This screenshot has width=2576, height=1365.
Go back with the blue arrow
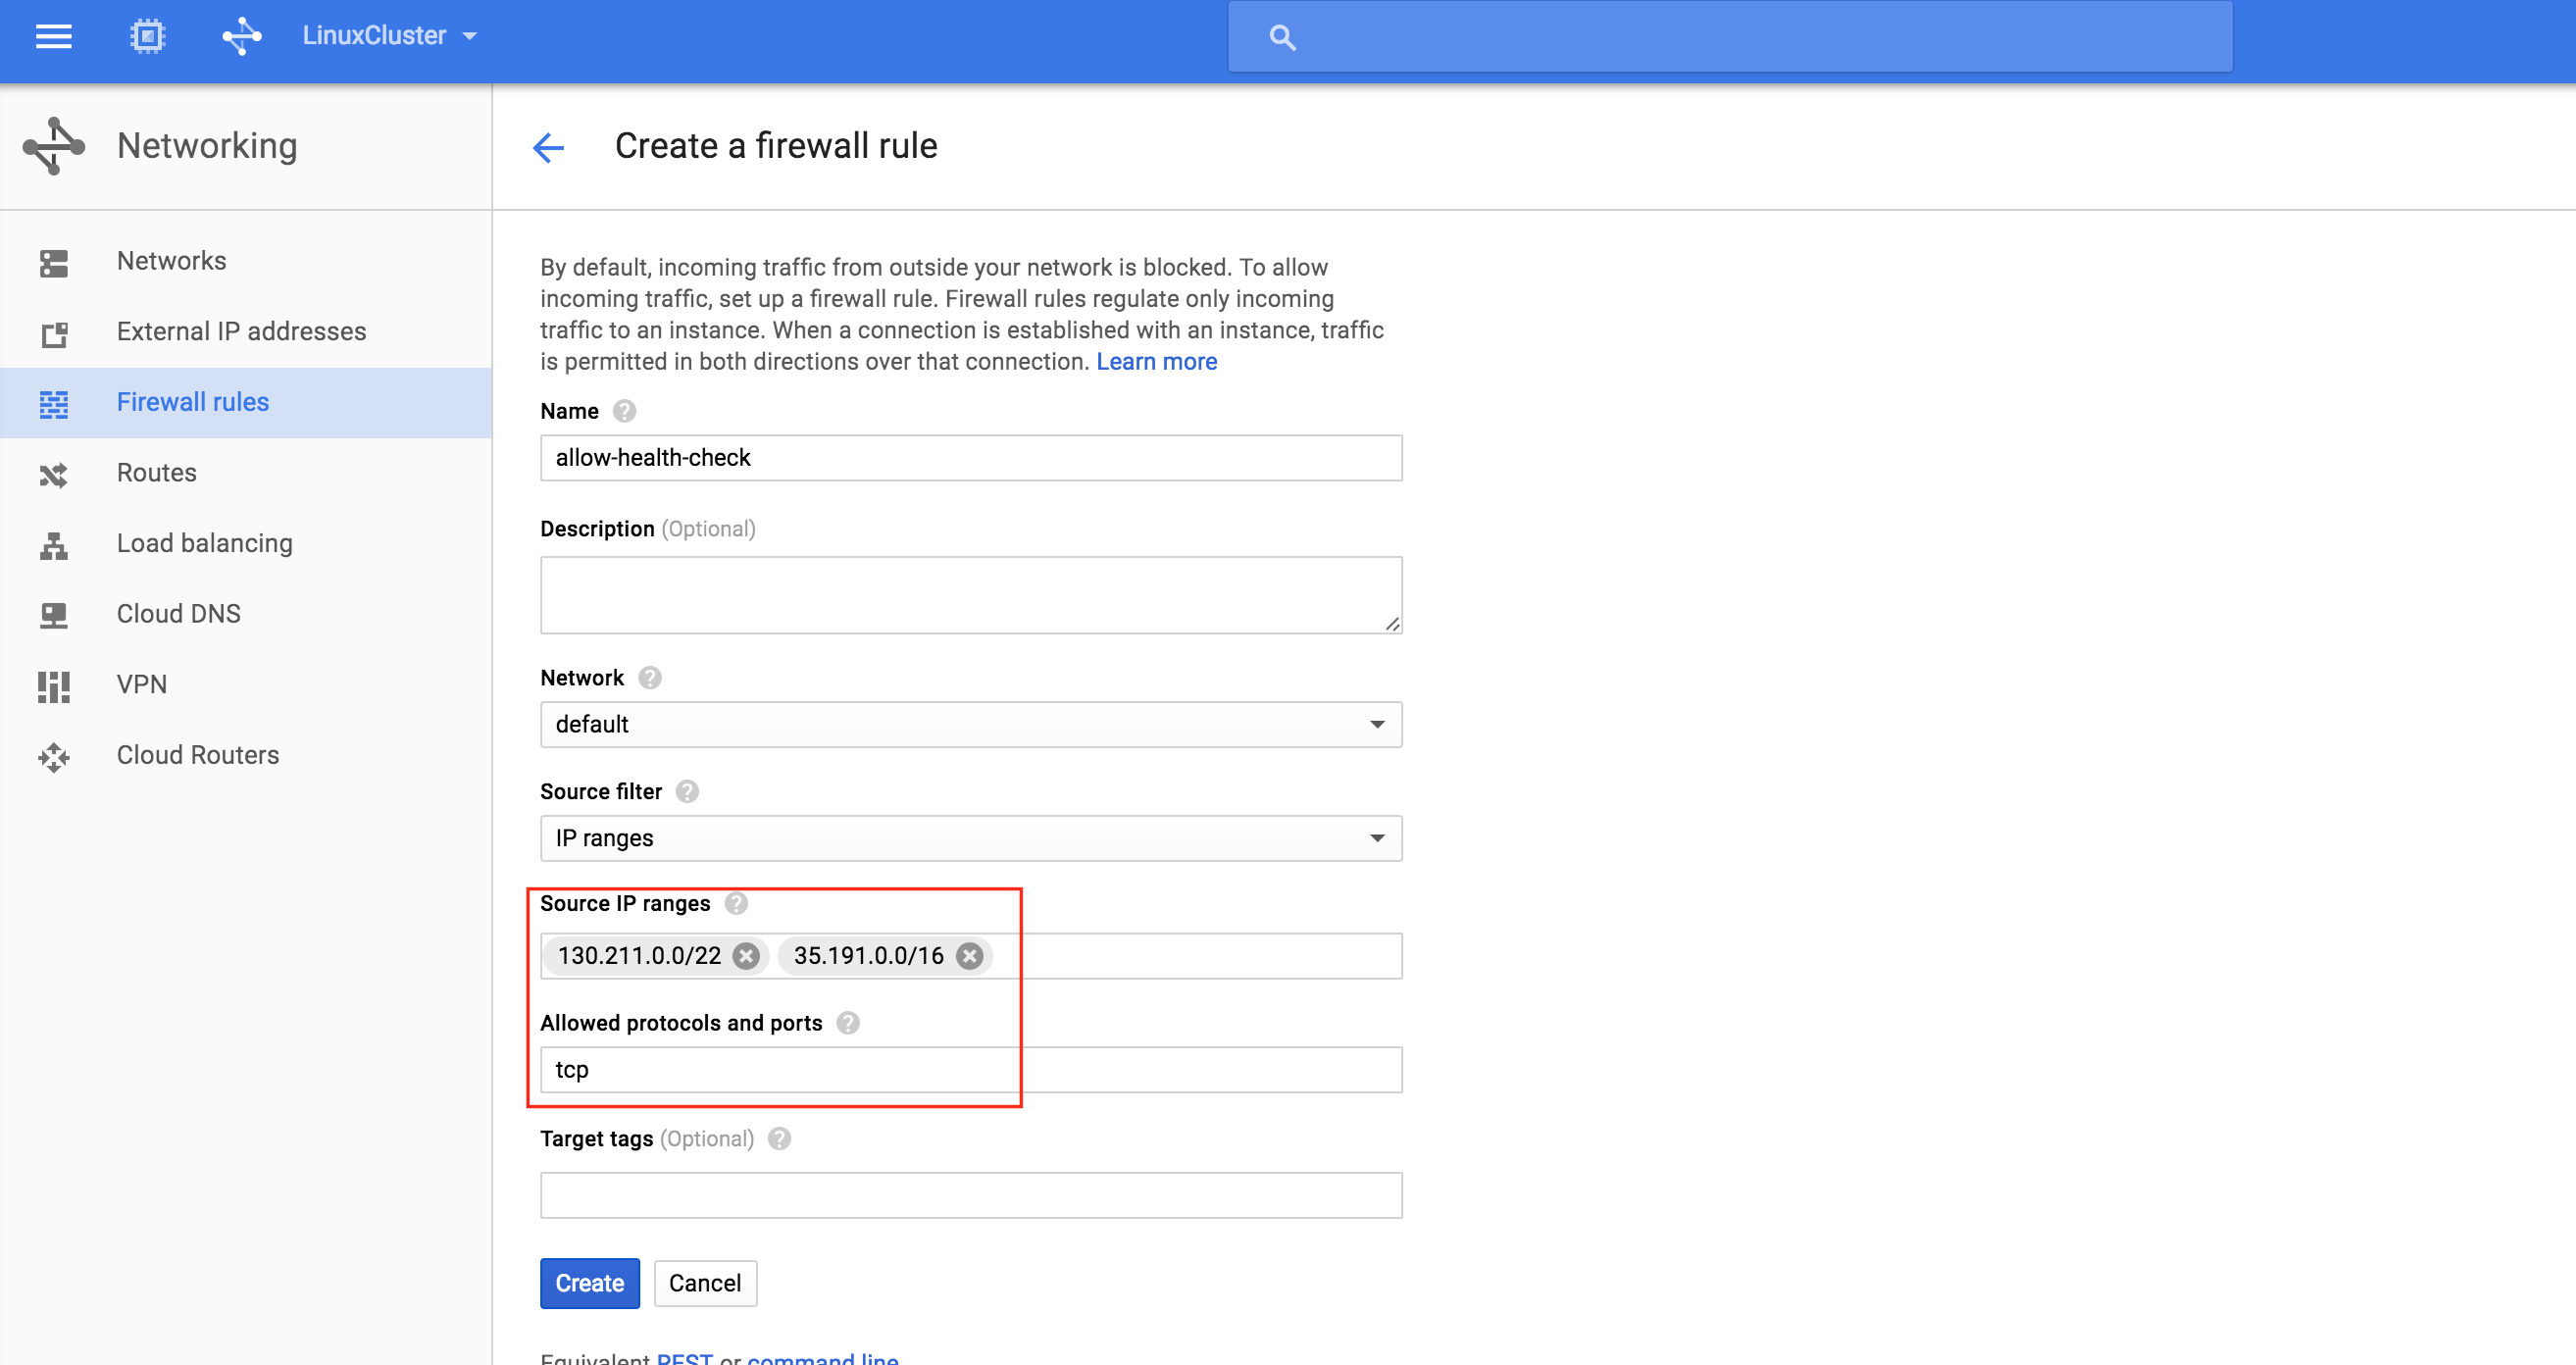point(548,148)
